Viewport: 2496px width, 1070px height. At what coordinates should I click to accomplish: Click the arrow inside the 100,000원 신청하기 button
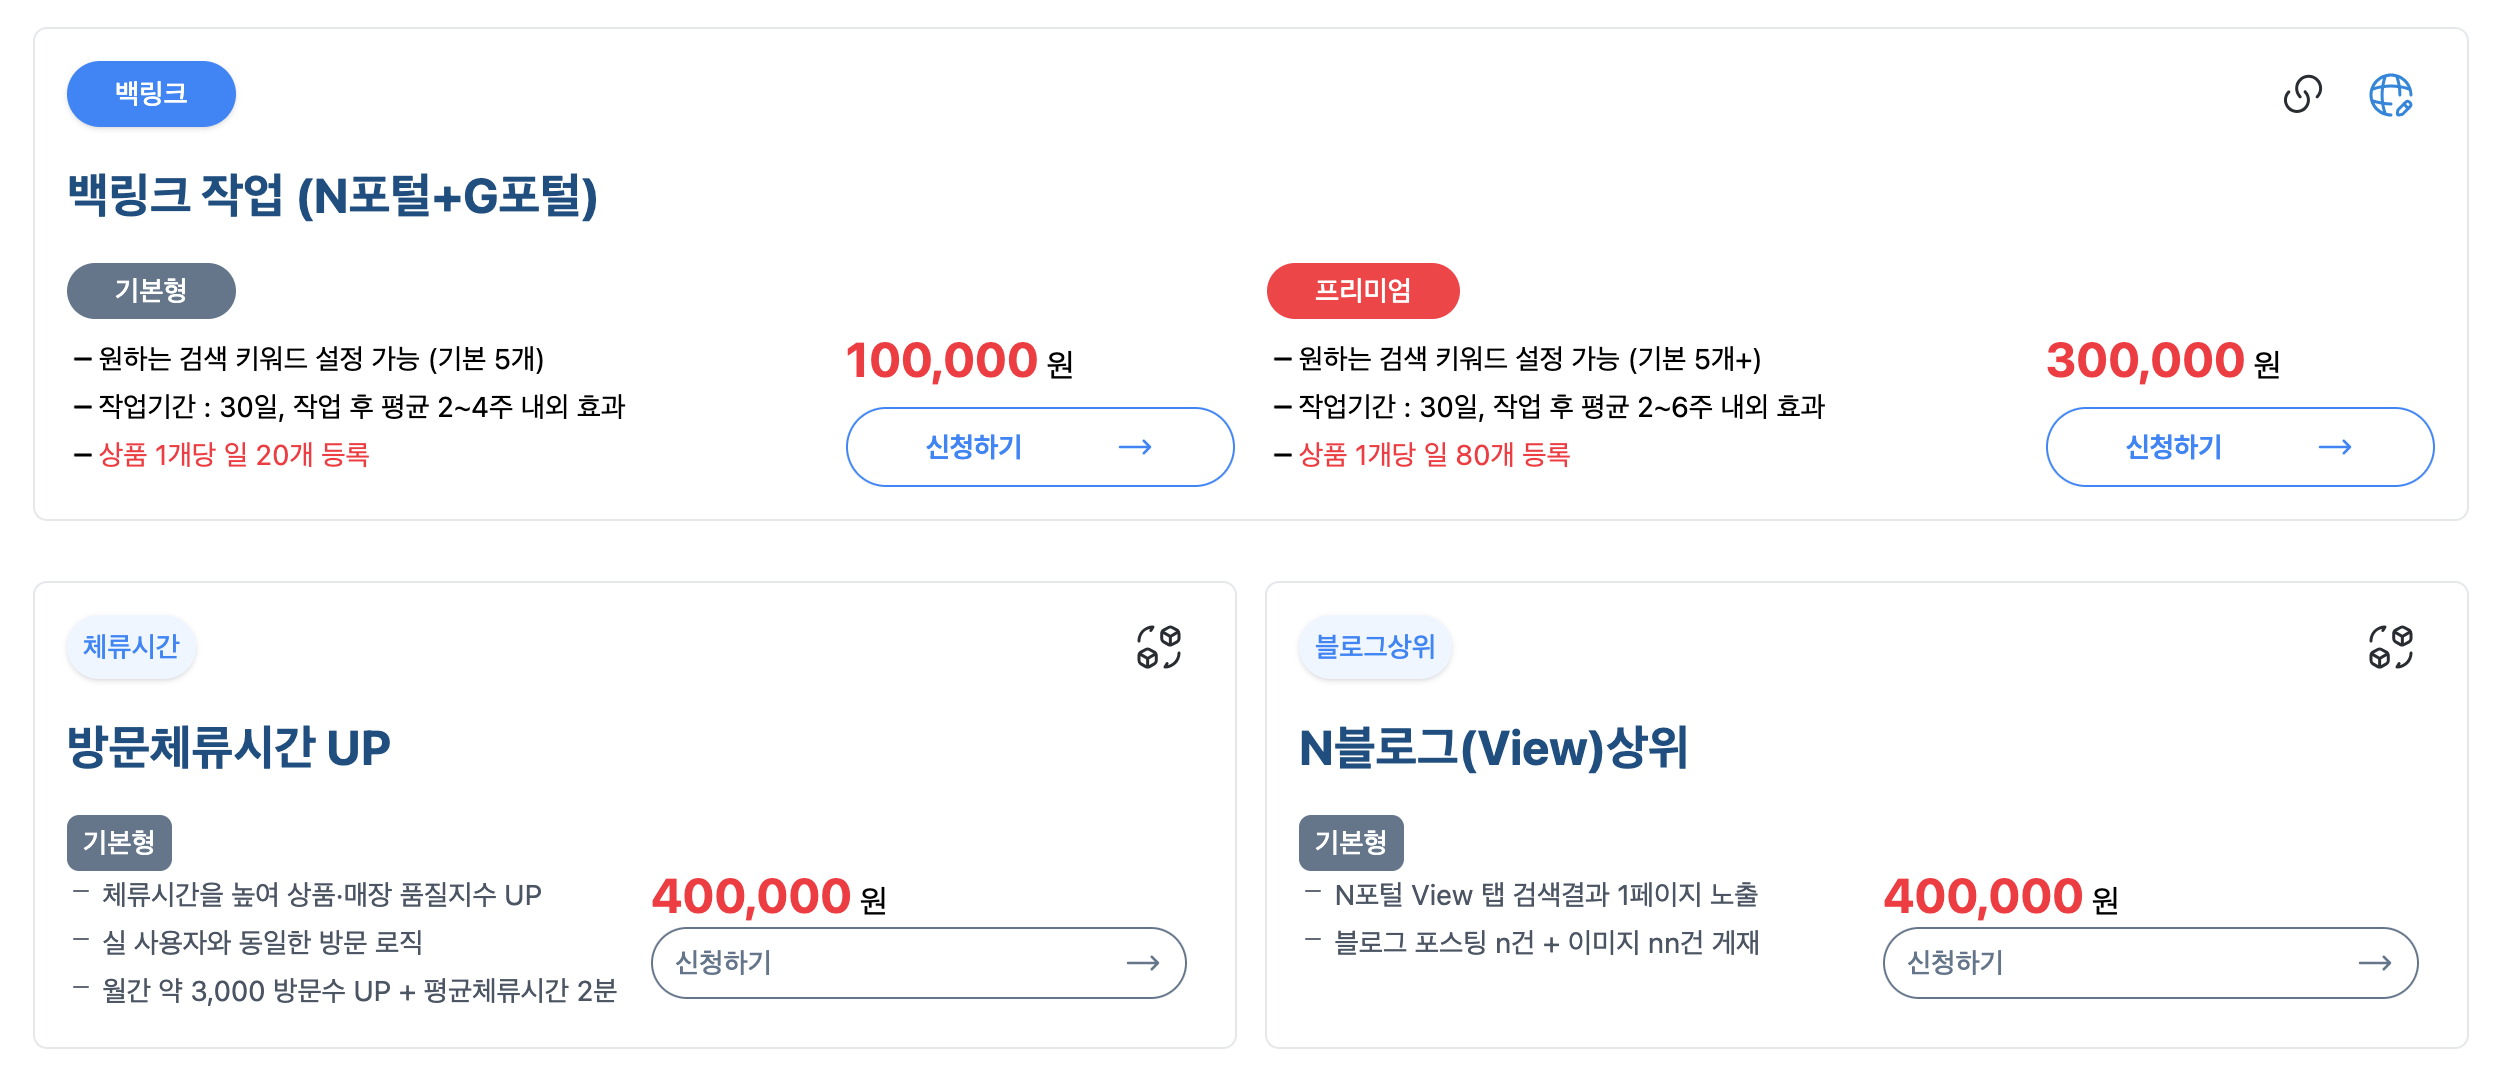[1137, 447]
